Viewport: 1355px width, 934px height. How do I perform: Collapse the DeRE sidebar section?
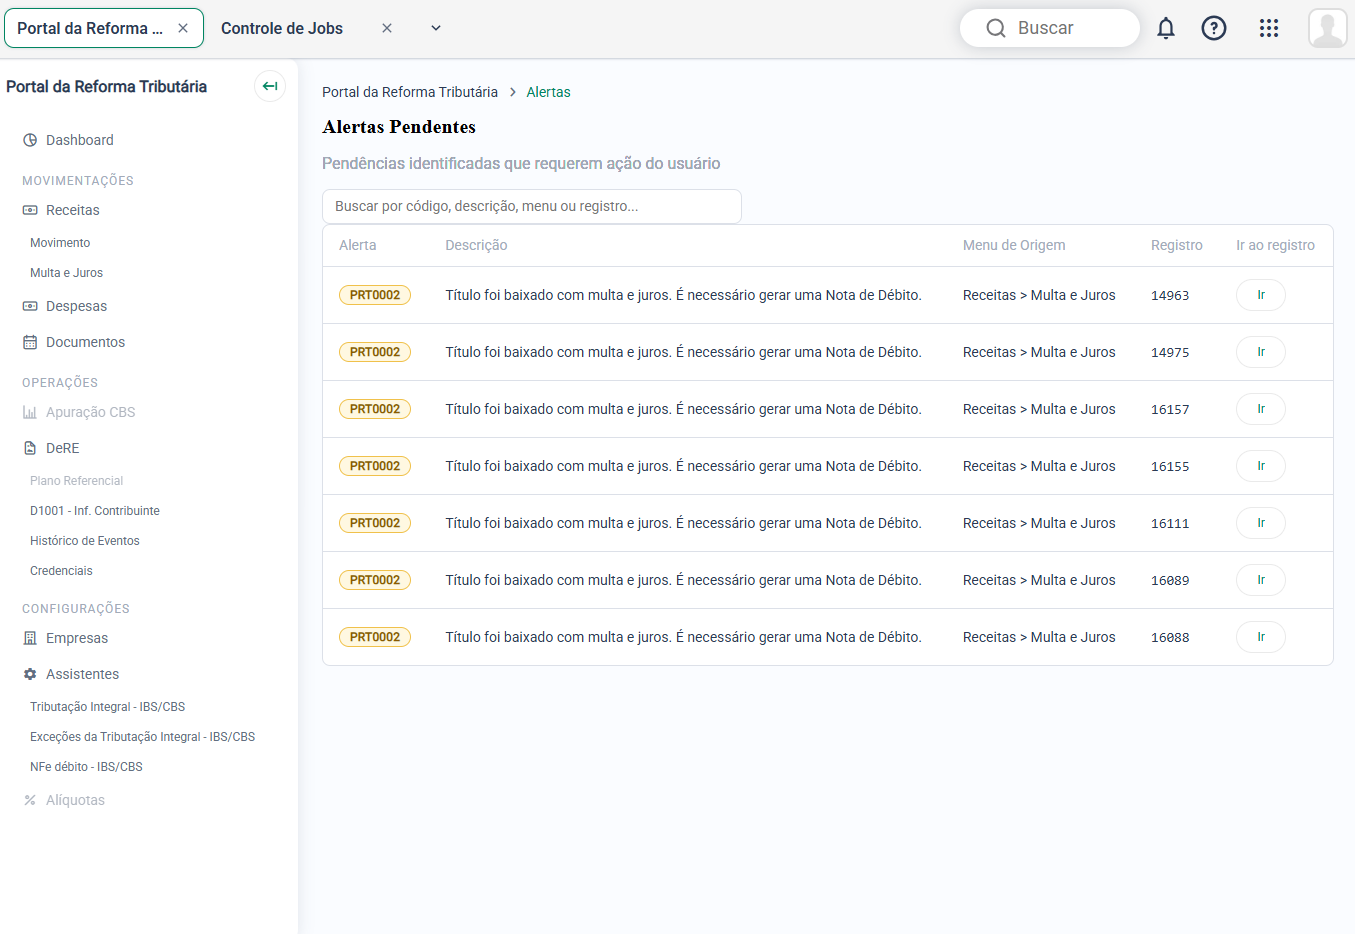[62, 448]
